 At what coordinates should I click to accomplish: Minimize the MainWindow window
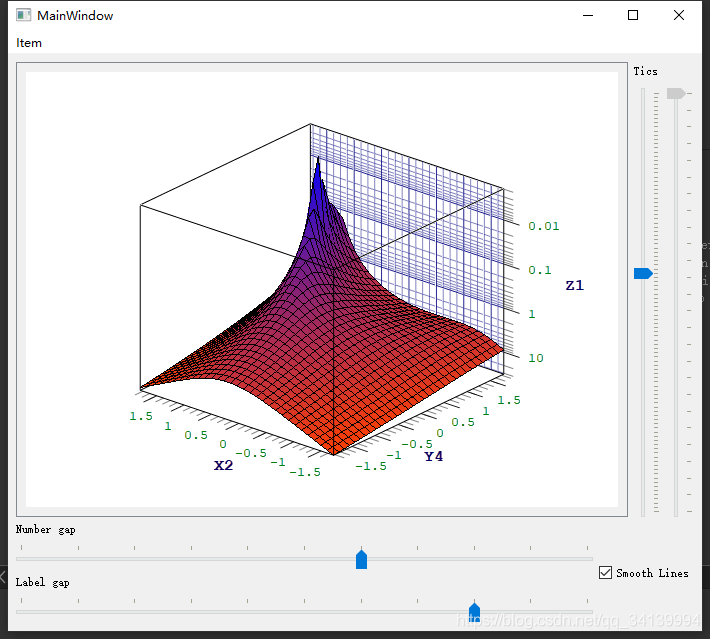pos(588,15)
